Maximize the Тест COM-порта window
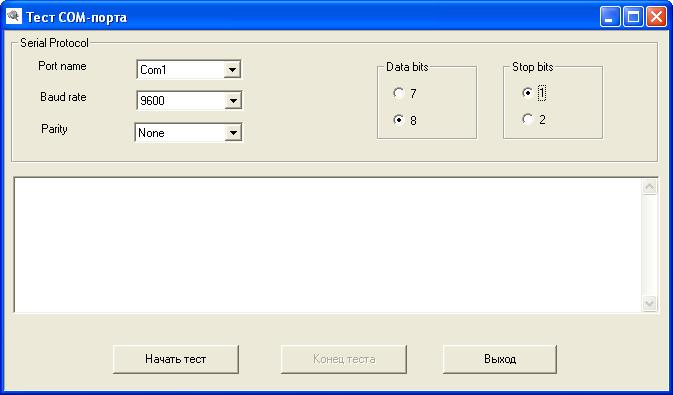Screen dimensions: 673x395 pos(633,17)
